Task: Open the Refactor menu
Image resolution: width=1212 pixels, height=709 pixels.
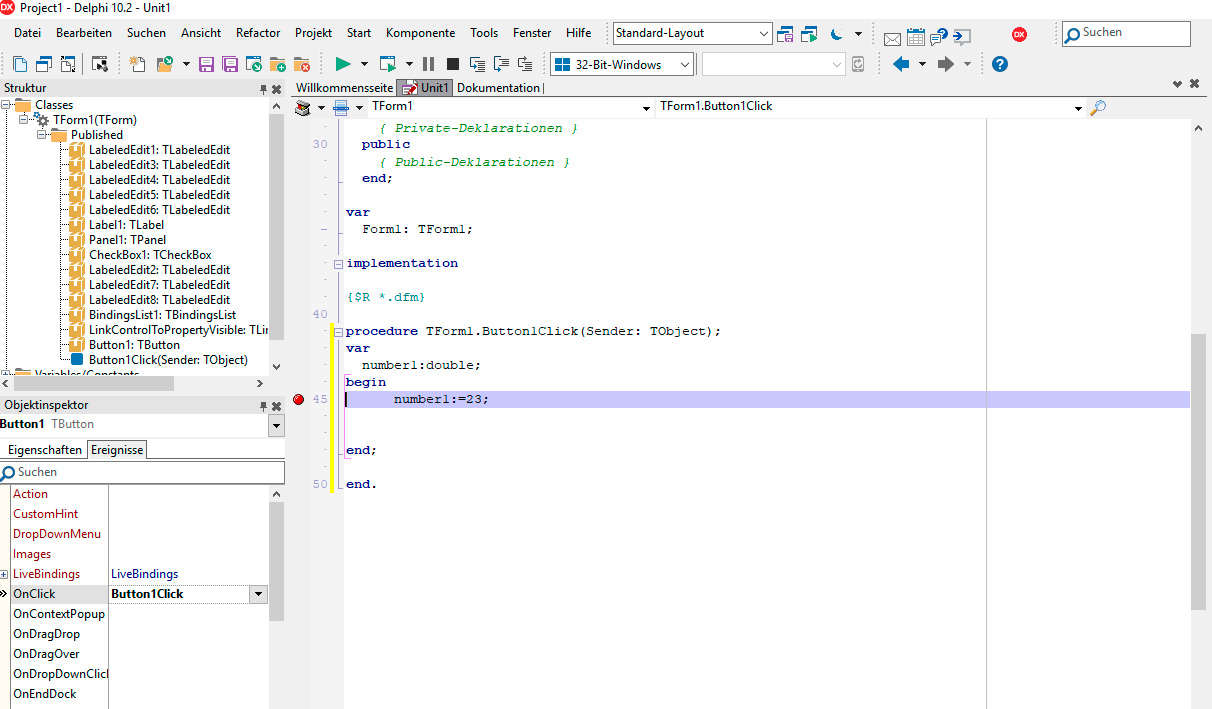Action: click(x=258, y=33)
